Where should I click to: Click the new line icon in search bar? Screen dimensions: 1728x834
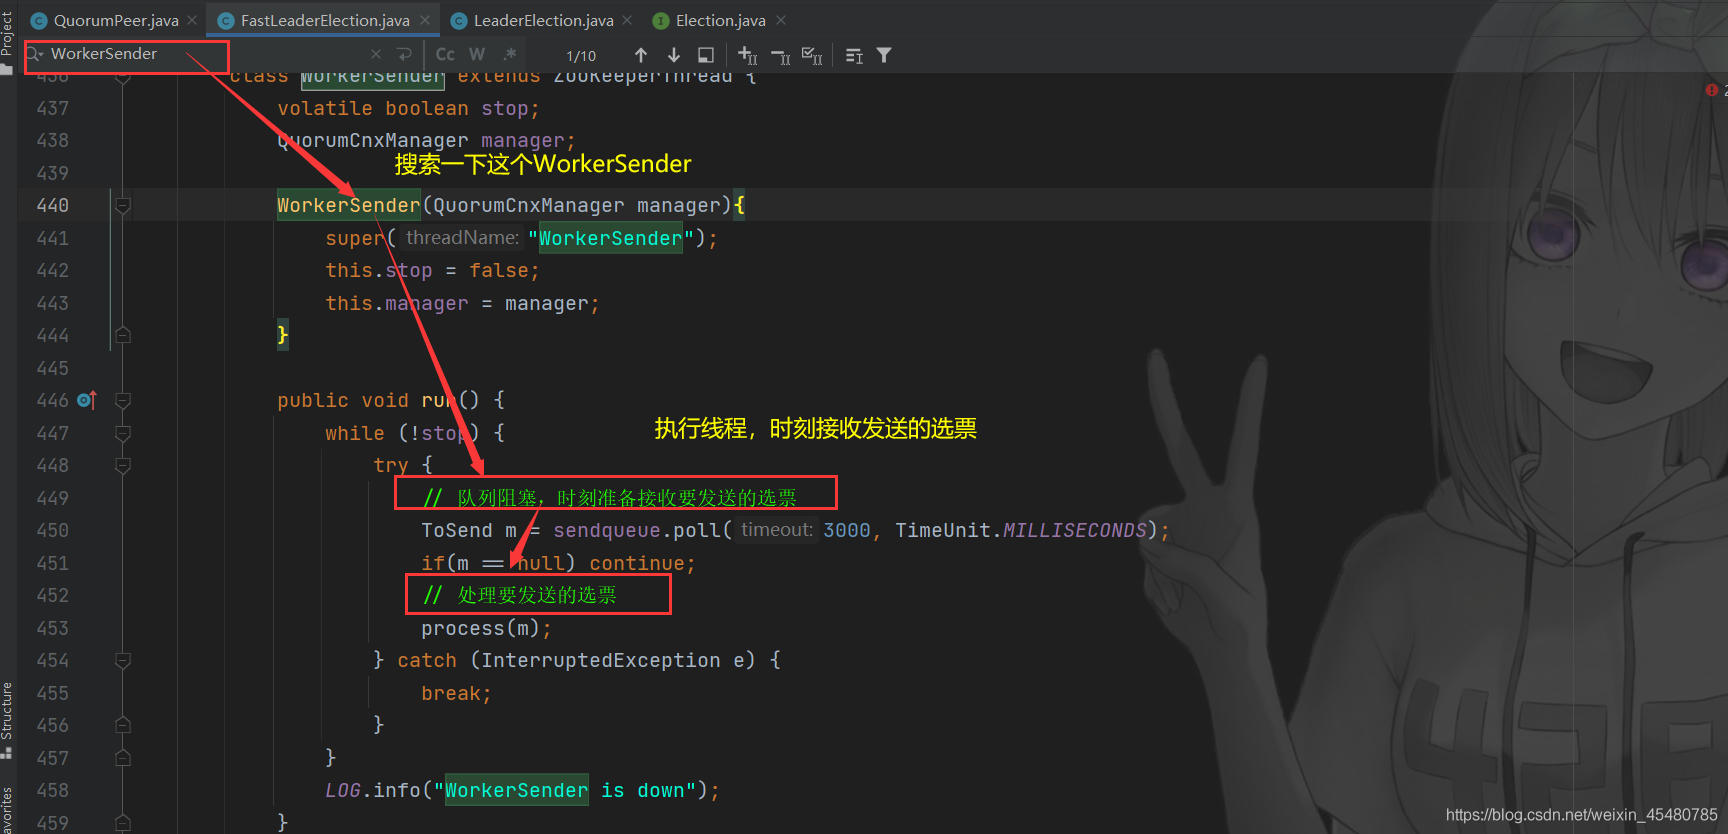point(404,54)
